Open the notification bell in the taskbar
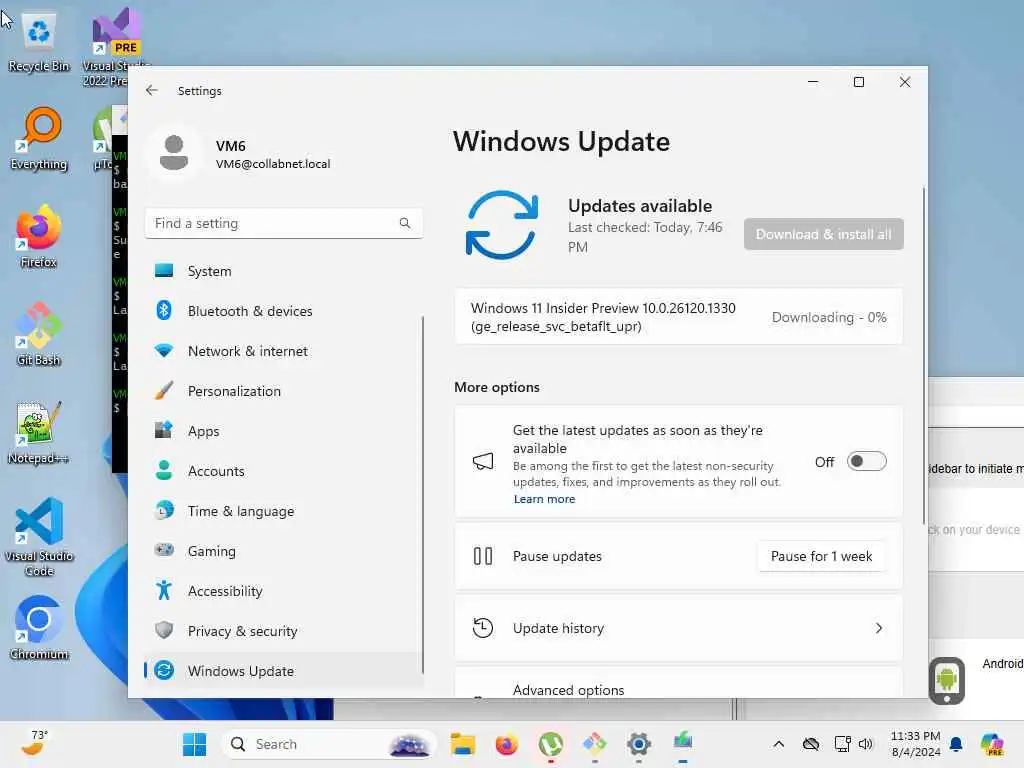1024x768 pixels. pos(956,744)
